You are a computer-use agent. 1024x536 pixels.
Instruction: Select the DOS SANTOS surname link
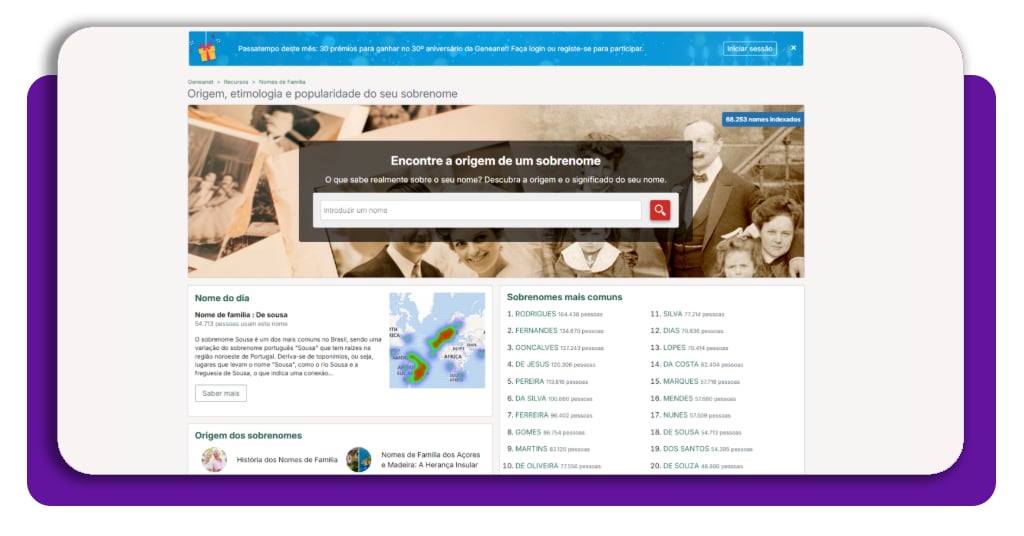686,449
